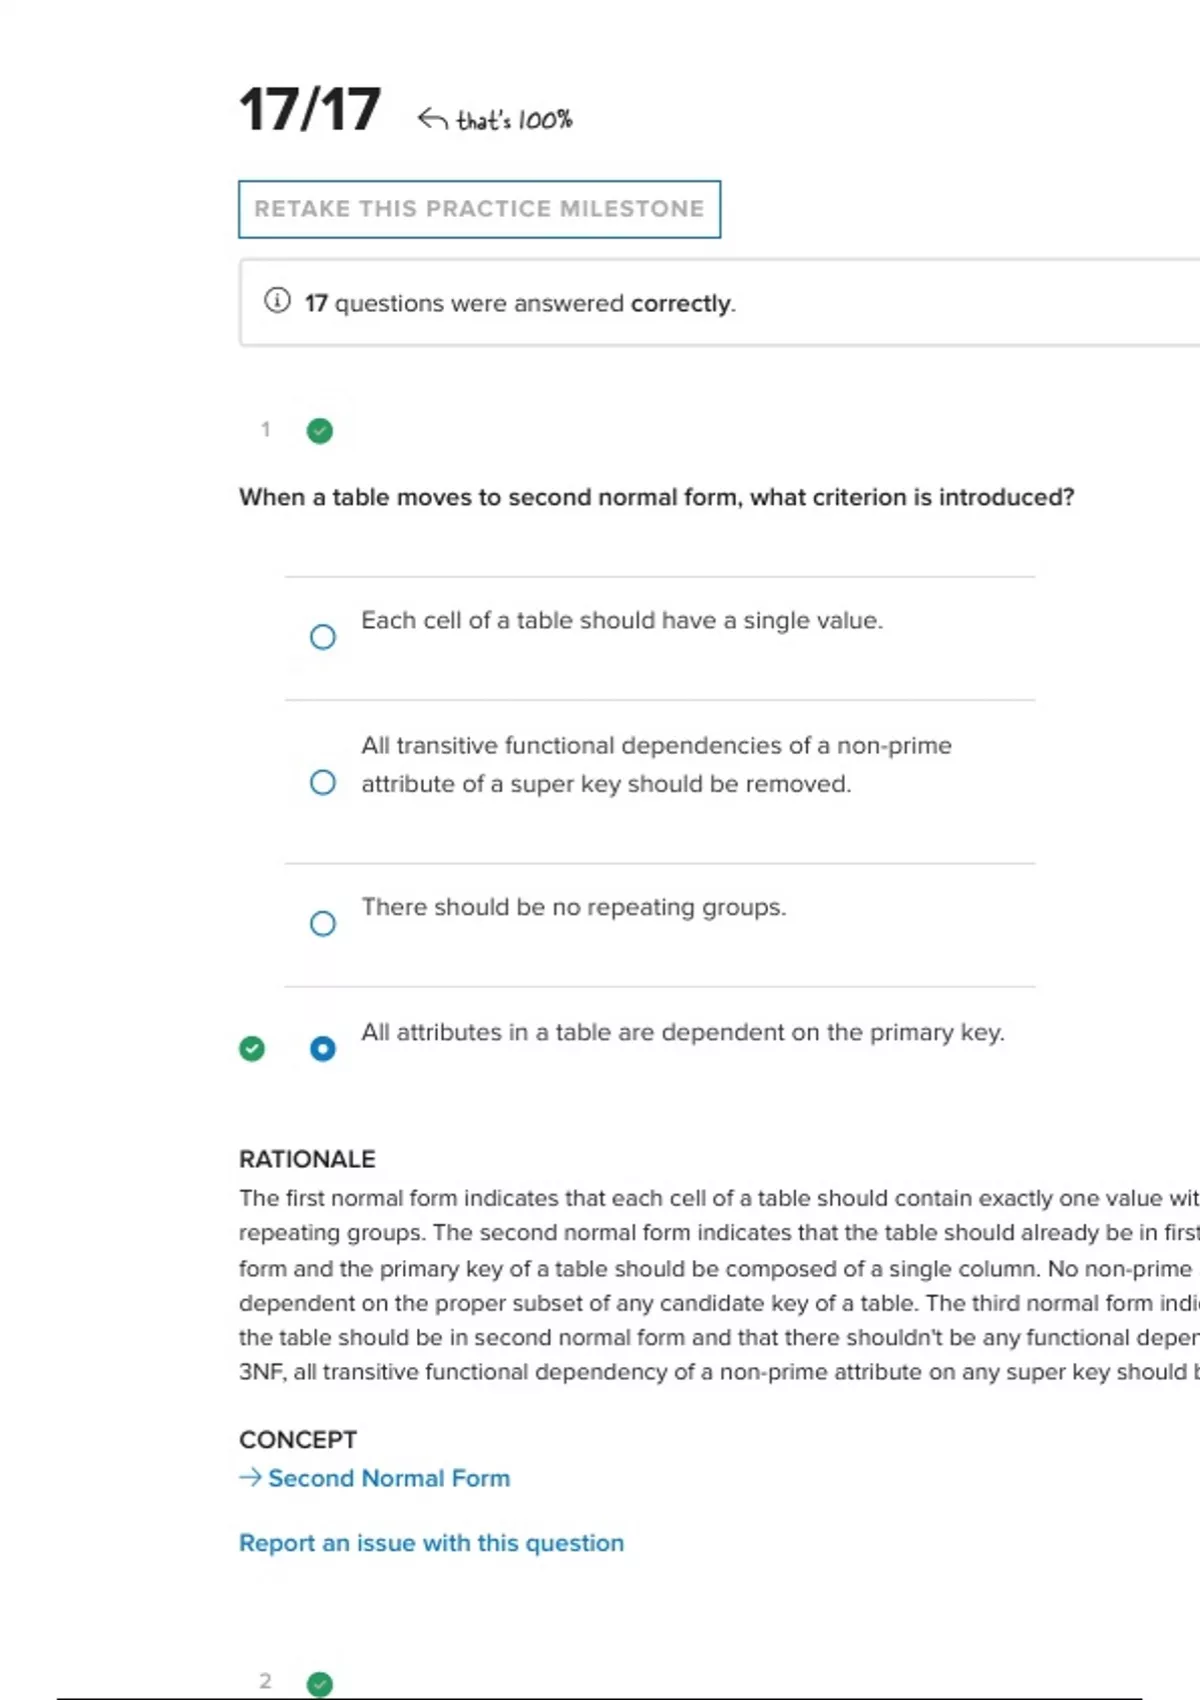Viewport: 1200px width, 1700px height.
Task: Click the question 1 number label
Action: [x=266, y=430]
